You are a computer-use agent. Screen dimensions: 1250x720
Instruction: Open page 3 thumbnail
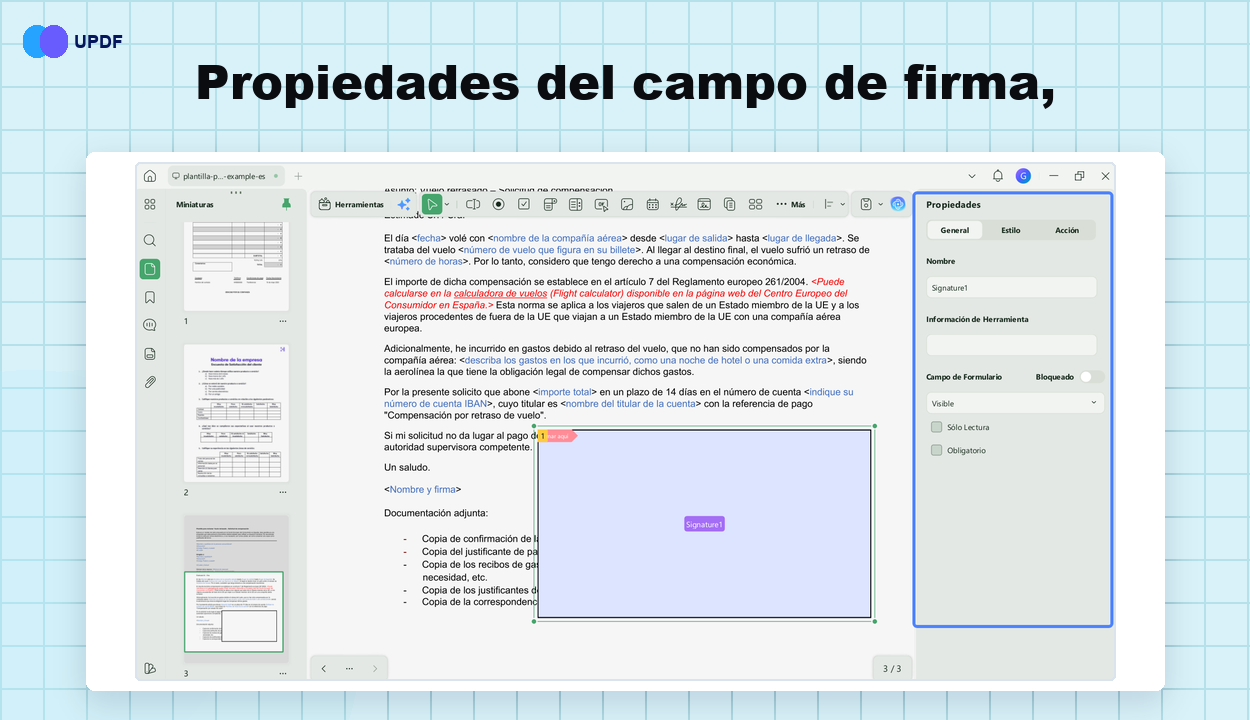tap(236, 588)
